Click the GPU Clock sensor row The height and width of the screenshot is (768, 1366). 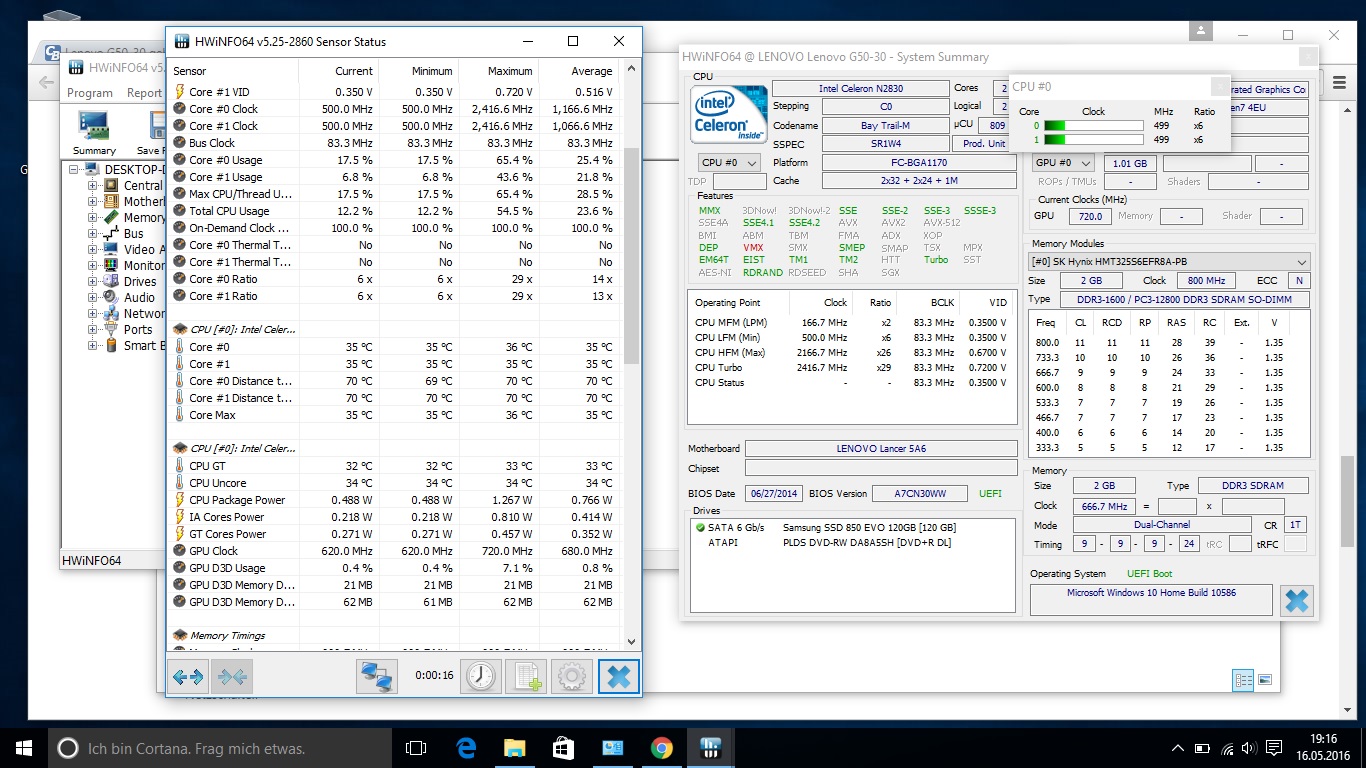pos(394,551)
